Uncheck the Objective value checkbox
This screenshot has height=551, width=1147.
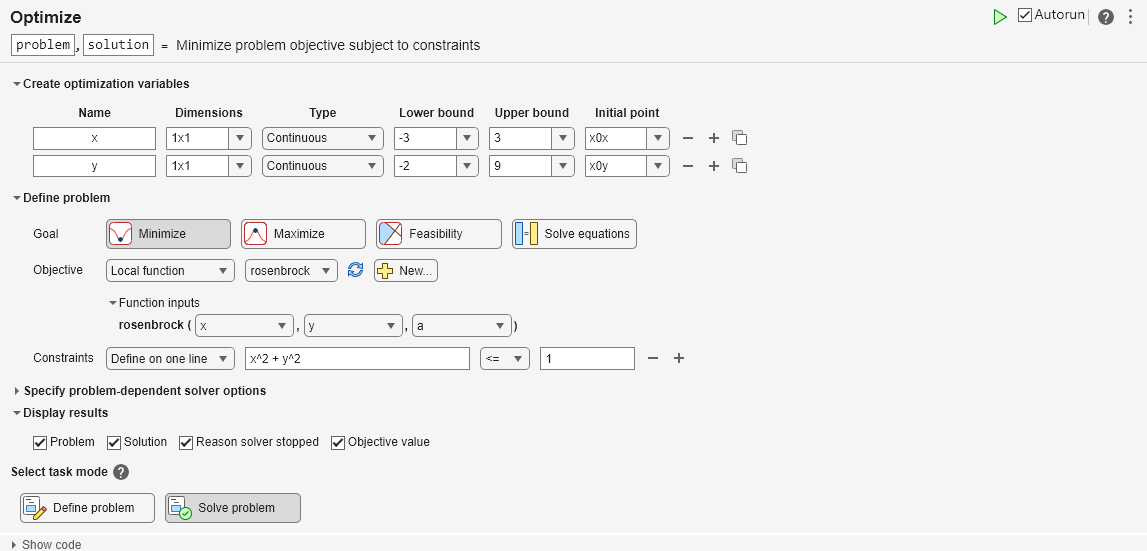point(338,442)
